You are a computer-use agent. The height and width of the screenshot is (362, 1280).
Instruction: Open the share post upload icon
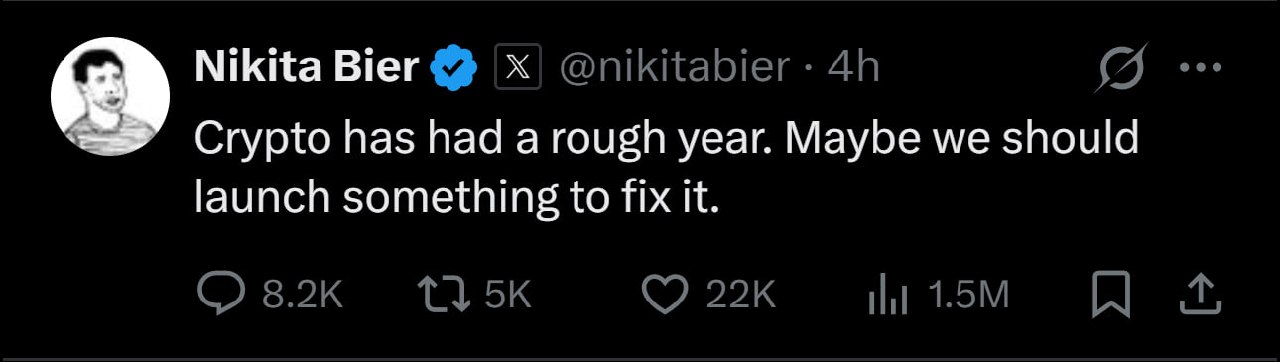pyautogui.click(x=1201, y=294)
